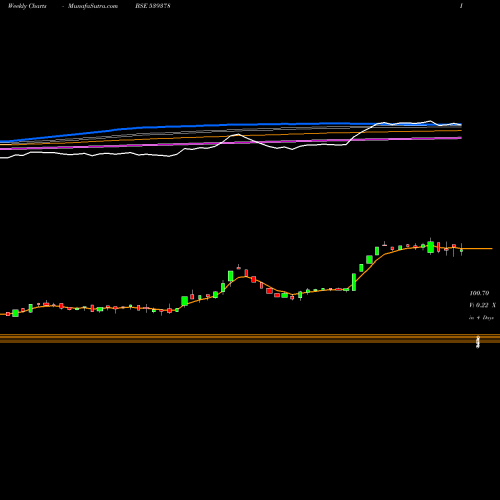The image size is (500, 500).
Task: Click the "100.79" price value
Action: tap(479, 293)
